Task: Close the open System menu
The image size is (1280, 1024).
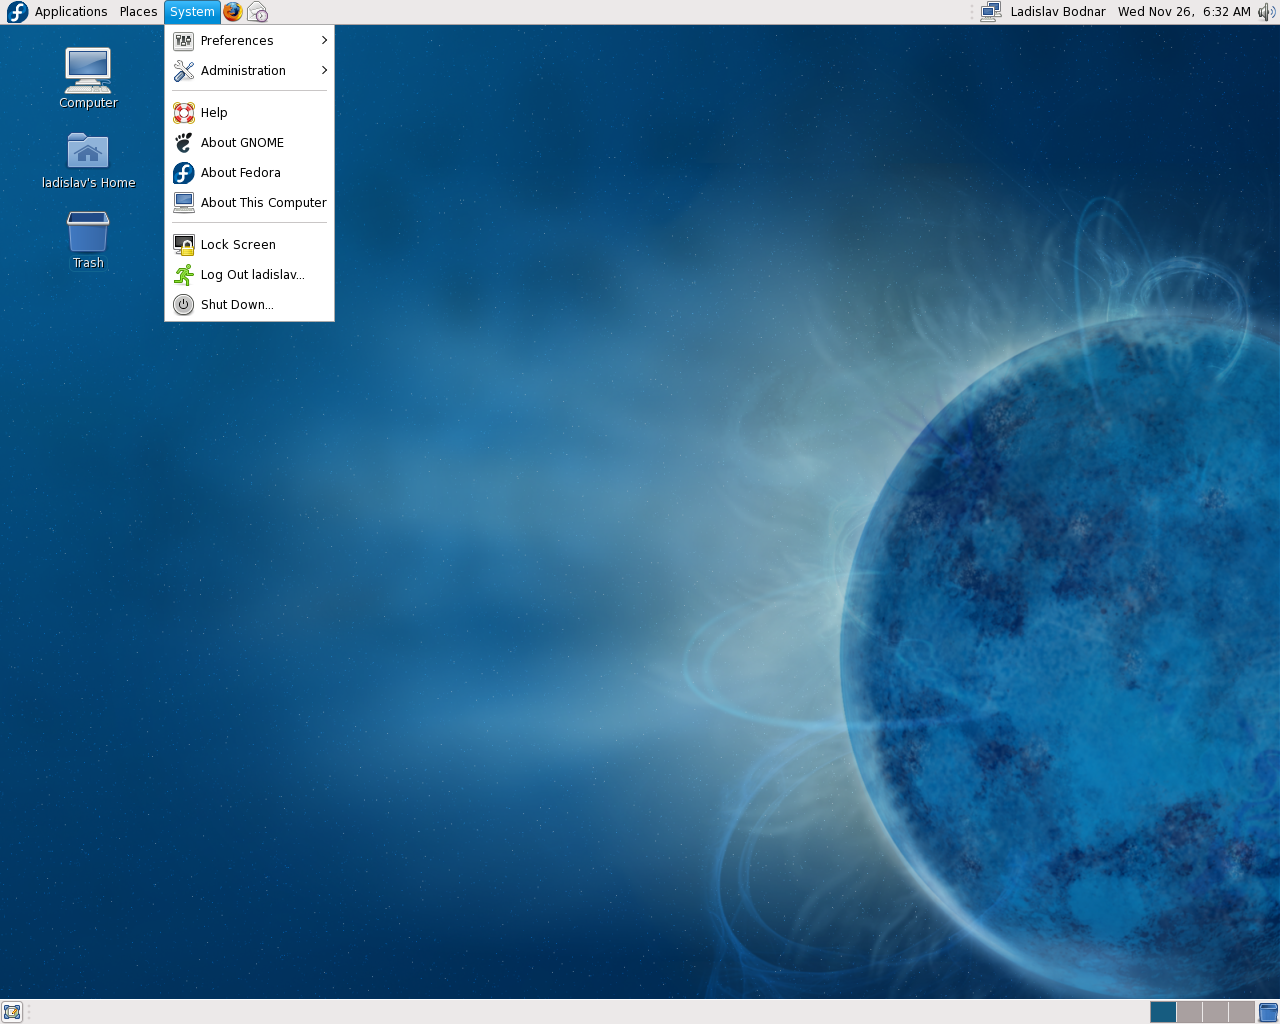Action: point(192,12)
